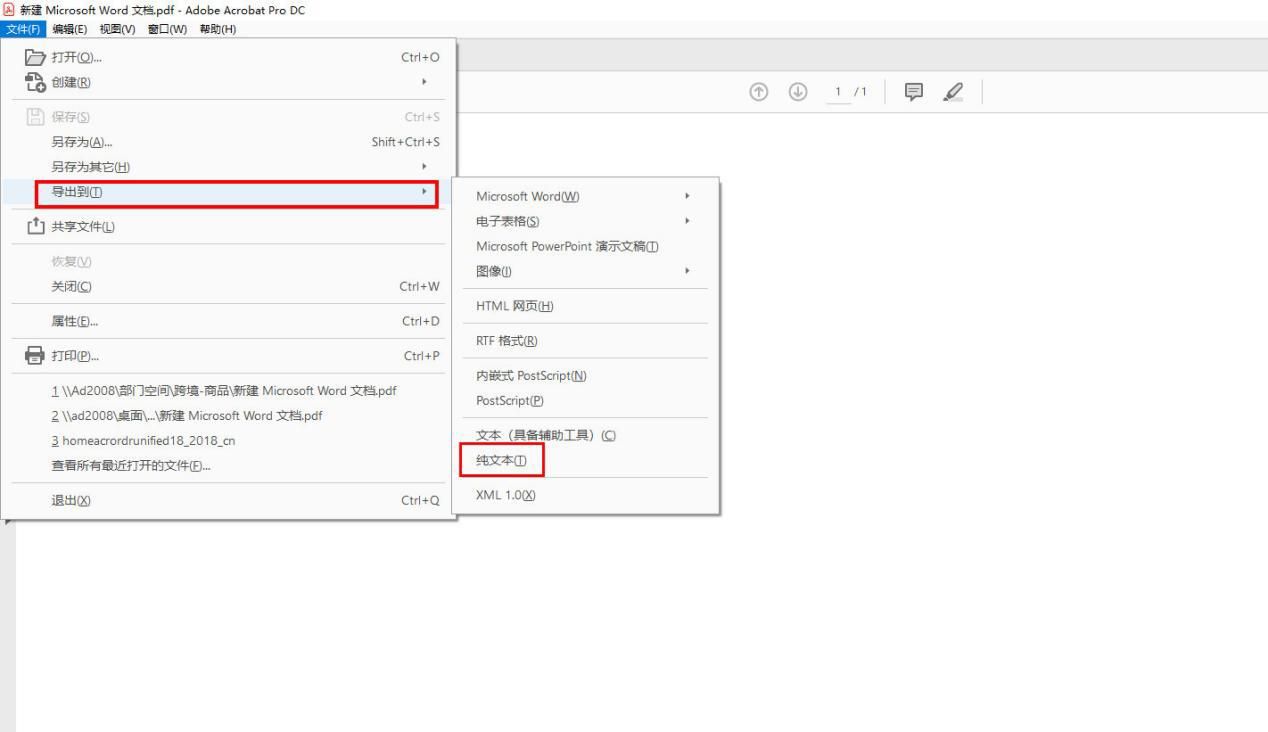Click the current page number field
Viewport: 1268px width, 732px height.
[x=840, y=92]
